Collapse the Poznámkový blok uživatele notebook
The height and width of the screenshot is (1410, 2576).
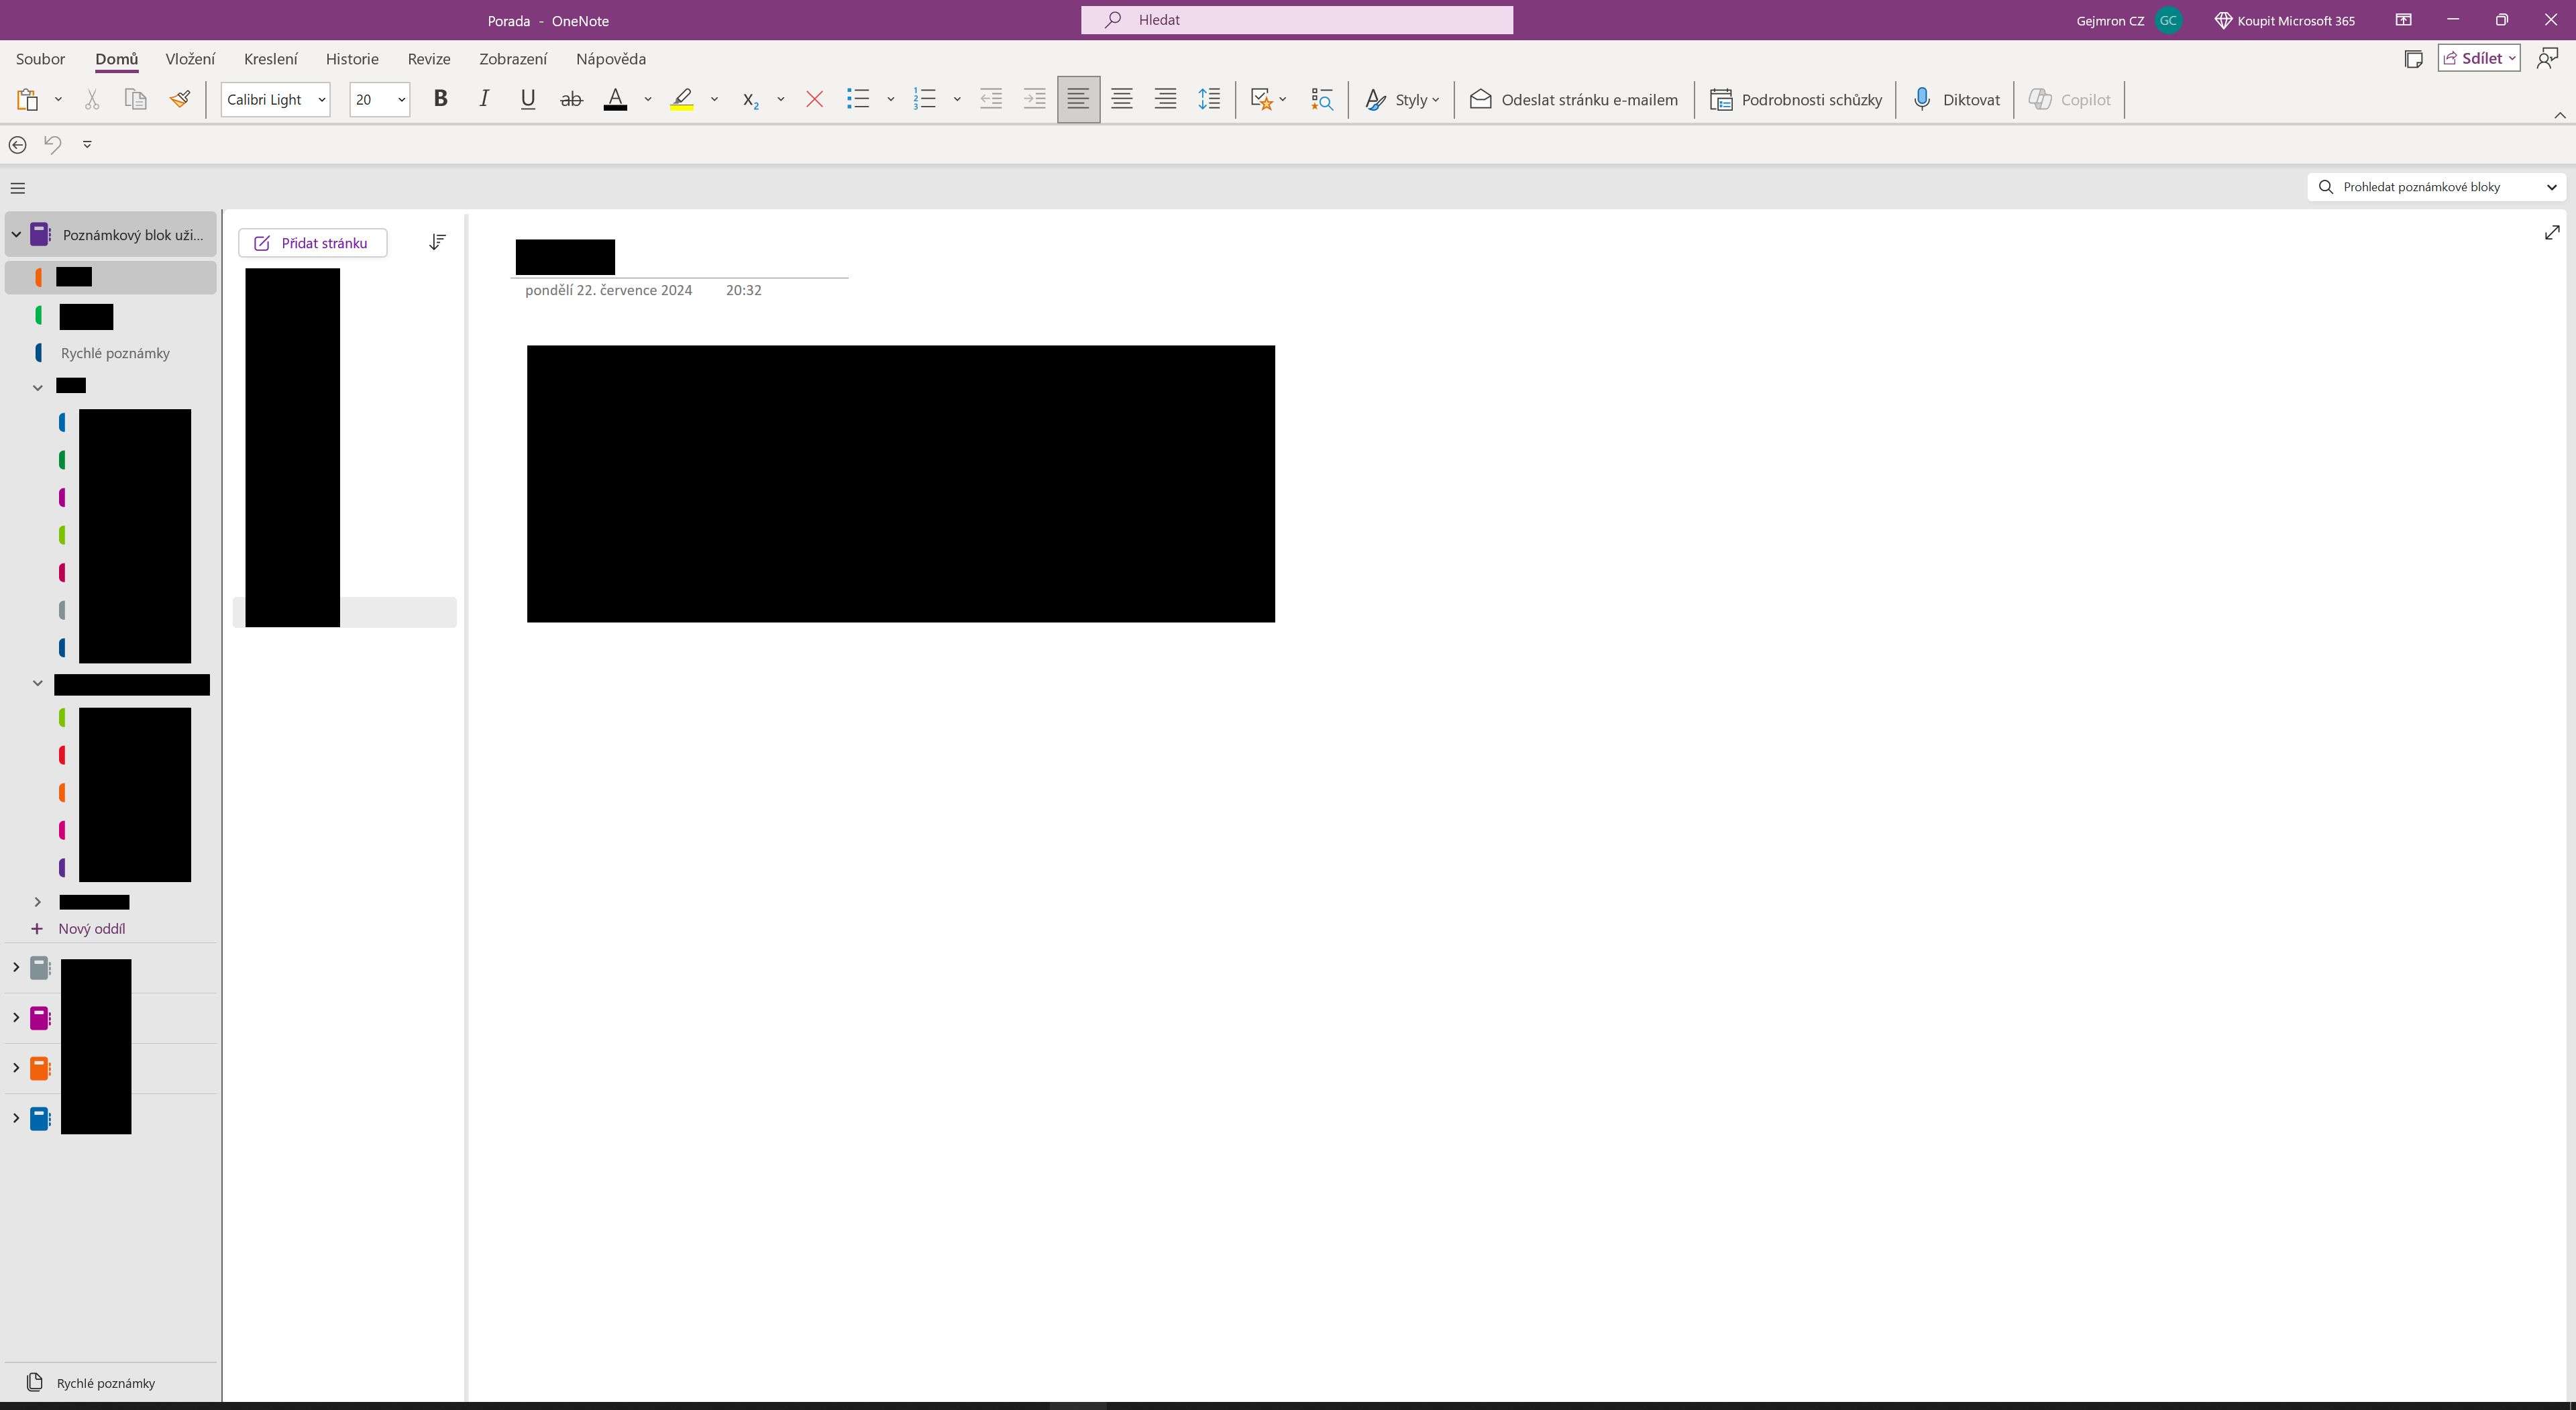(16, 234)
